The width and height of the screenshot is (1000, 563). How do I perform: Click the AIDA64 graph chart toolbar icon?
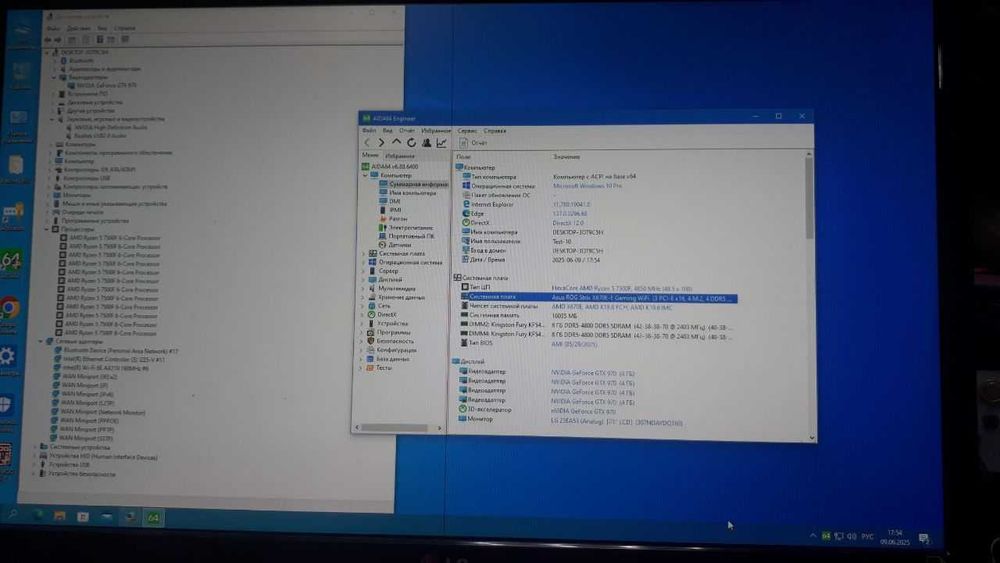click(x=441, y=143)
